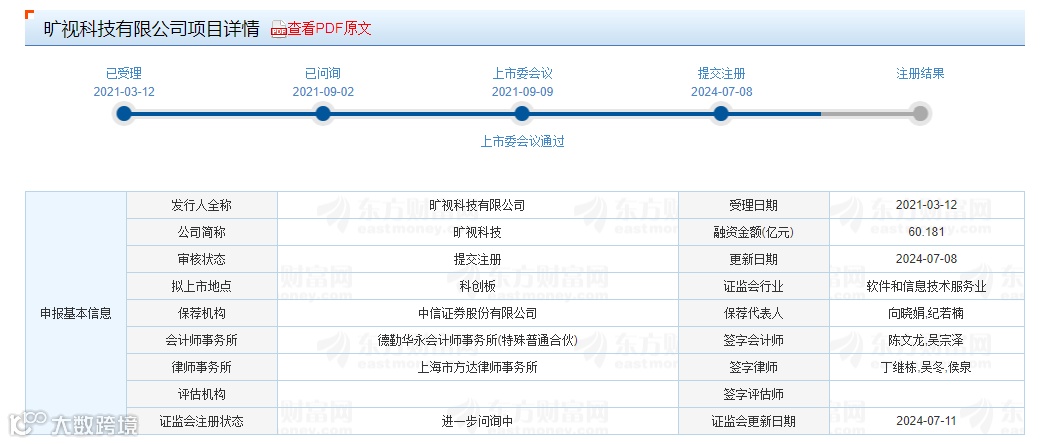Click the 证监会更新日期 label cell
This screenshot has height=444, width=1058.
pos(754,421)
